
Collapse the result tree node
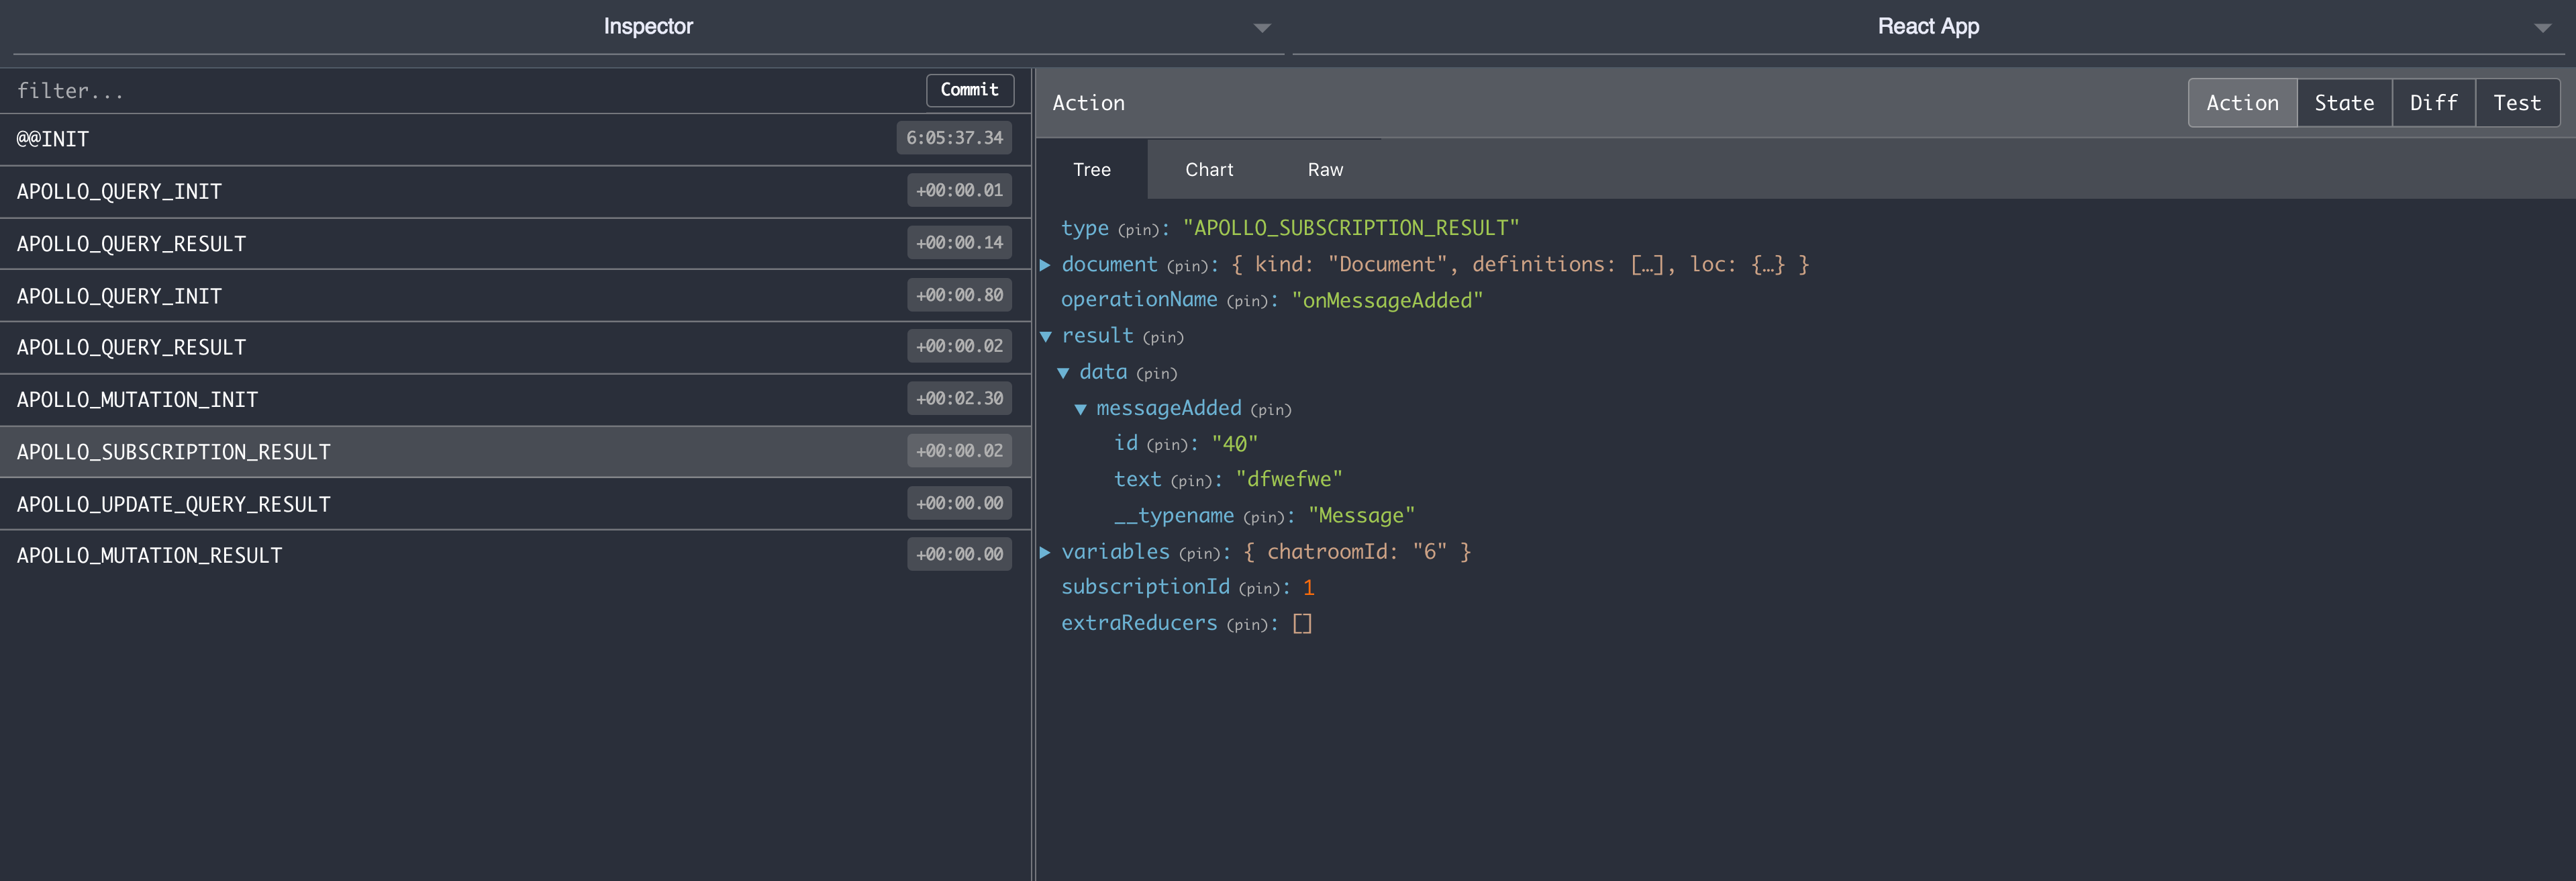pos(1046,337)
